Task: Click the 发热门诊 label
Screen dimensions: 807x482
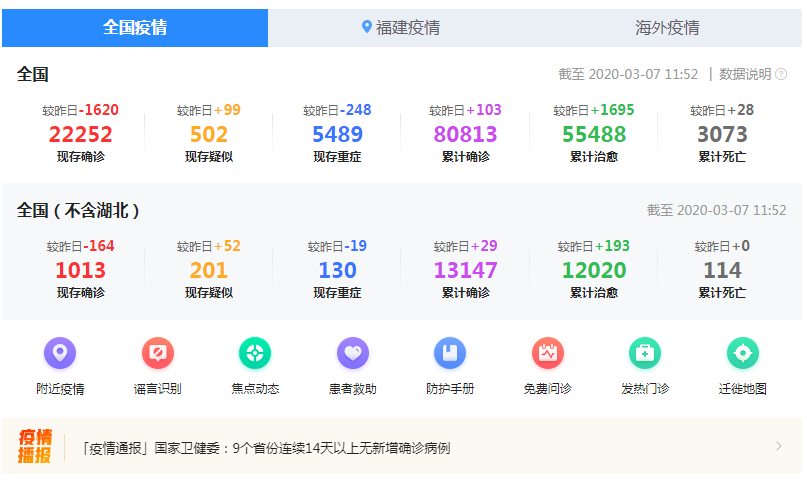Action: 645,389
